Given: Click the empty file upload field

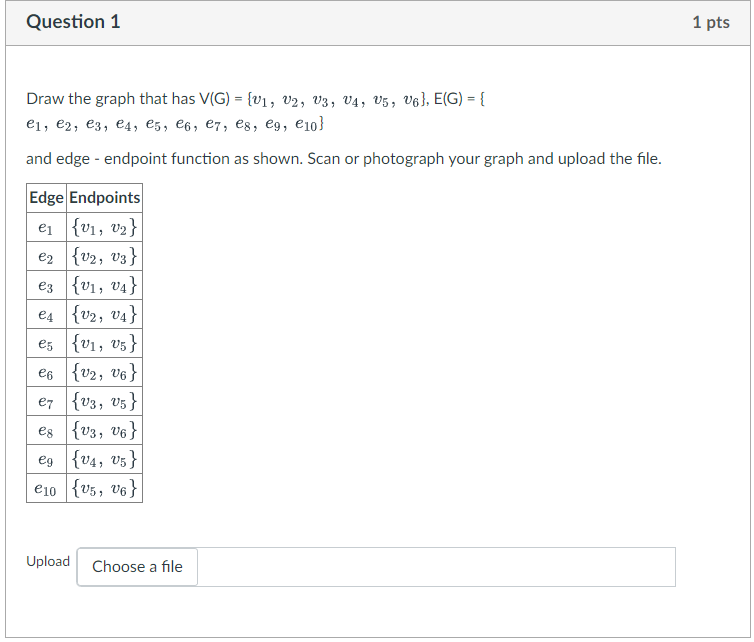Looking at the screenshot, I should pos(436,566).
